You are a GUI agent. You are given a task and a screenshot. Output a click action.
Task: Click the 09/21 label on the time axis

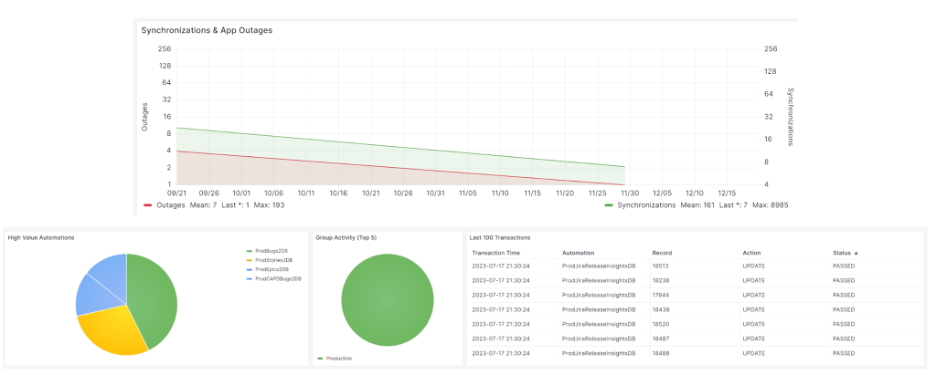tap(176, 193)
